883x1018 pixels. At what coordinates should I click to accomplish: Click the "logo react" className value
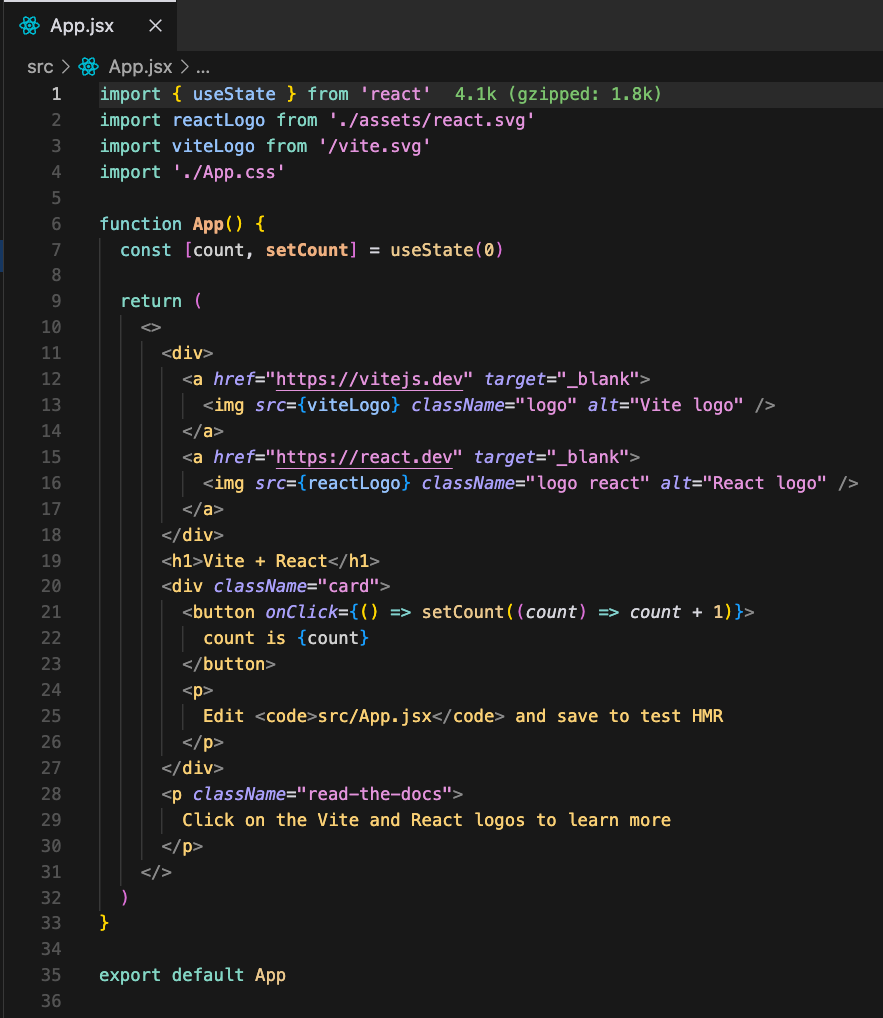pyautogui.click(x=588, y=483)
